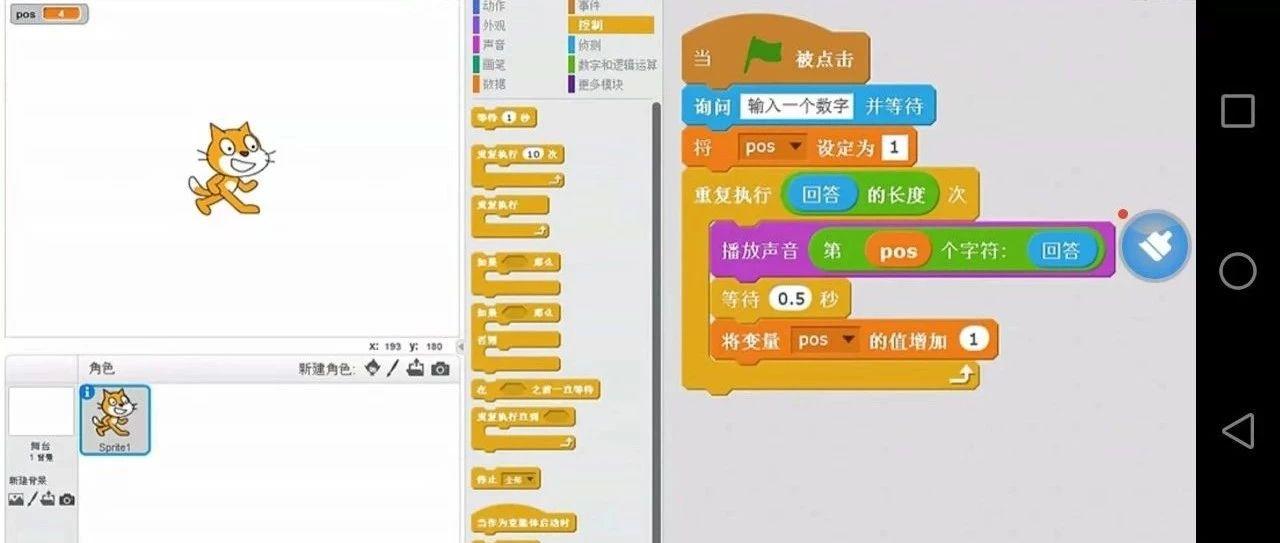Image resolution: width=1280 pixels, height=543 pixels.
Task: Click the palette 如果 那么 block without 否则
Action: click(516, 273)
